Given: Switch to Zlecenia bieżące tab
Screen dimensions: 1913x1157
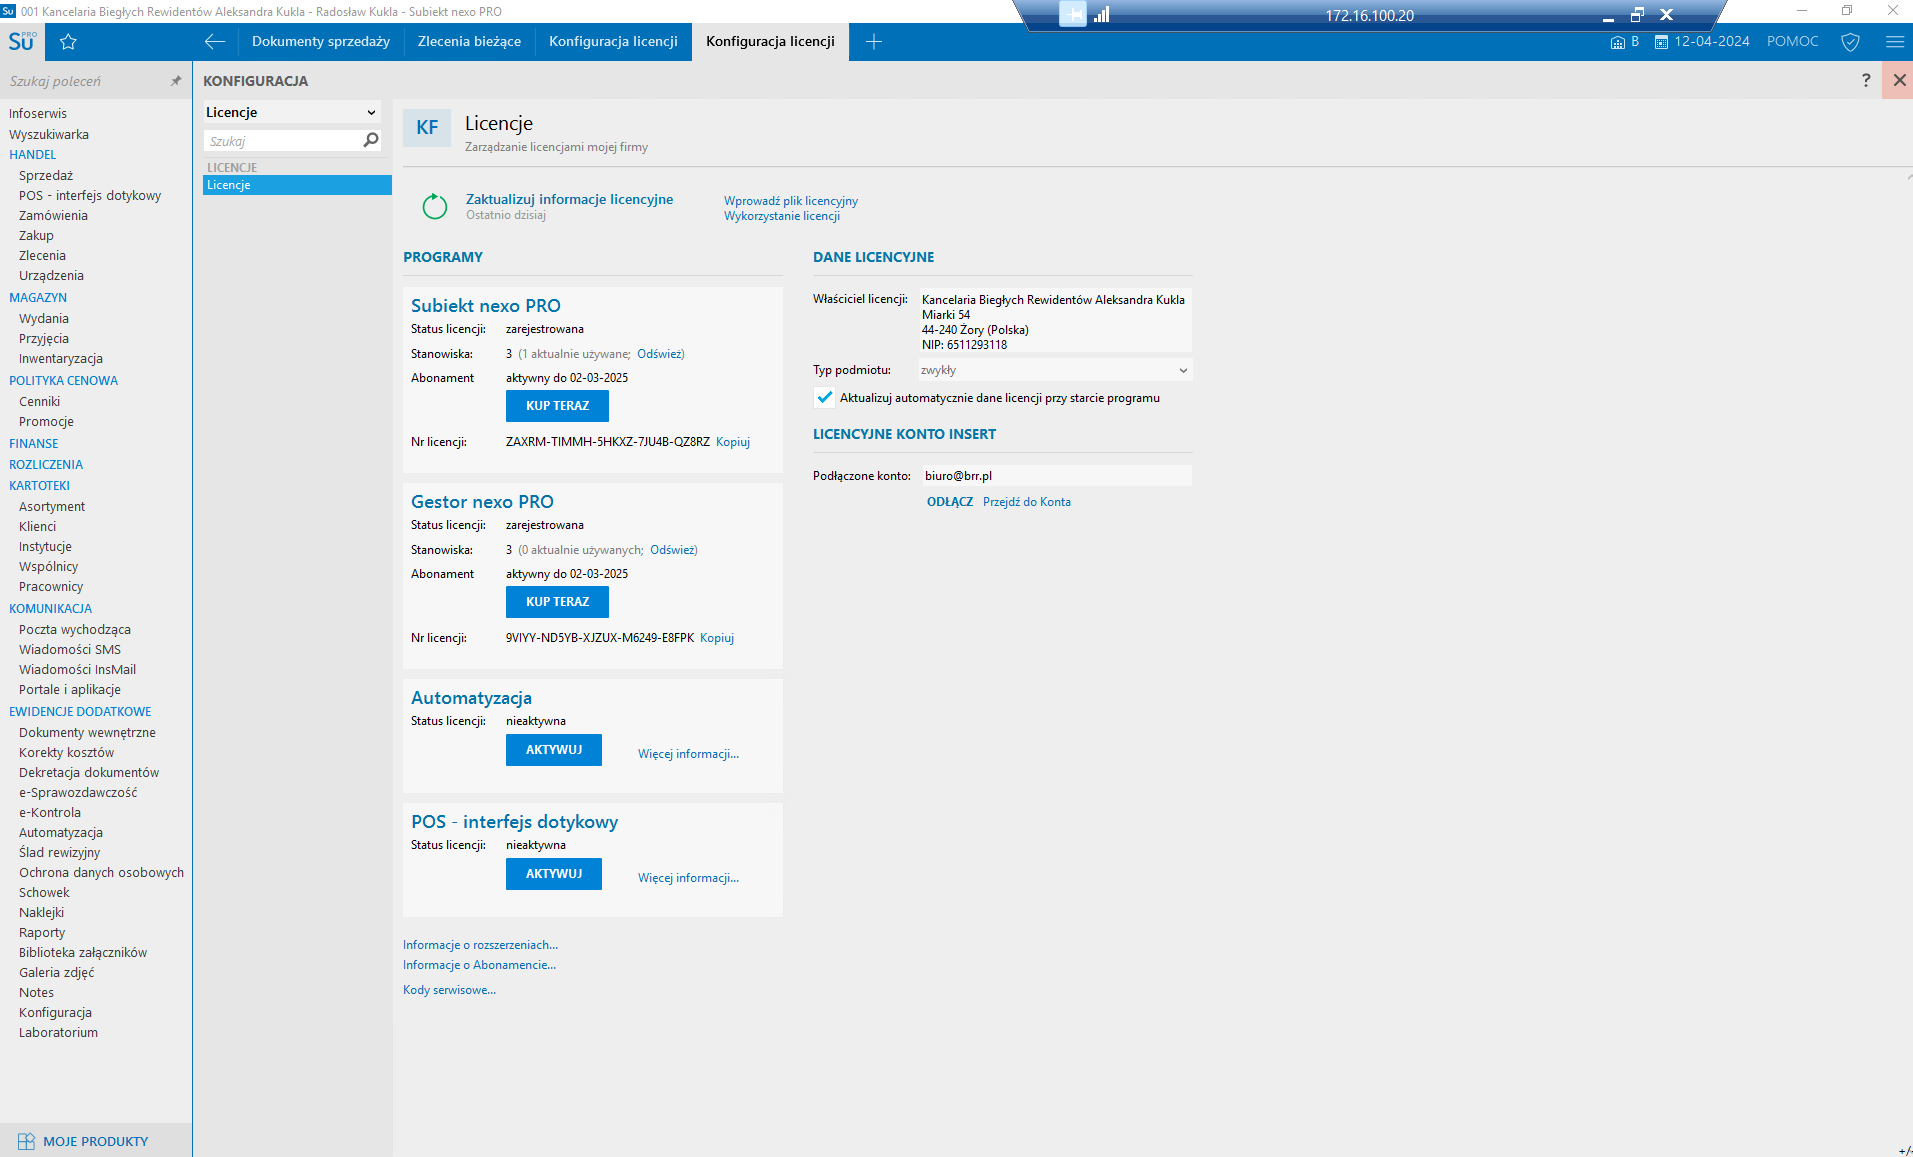Looking at the screenshot, I should (469, 42).
